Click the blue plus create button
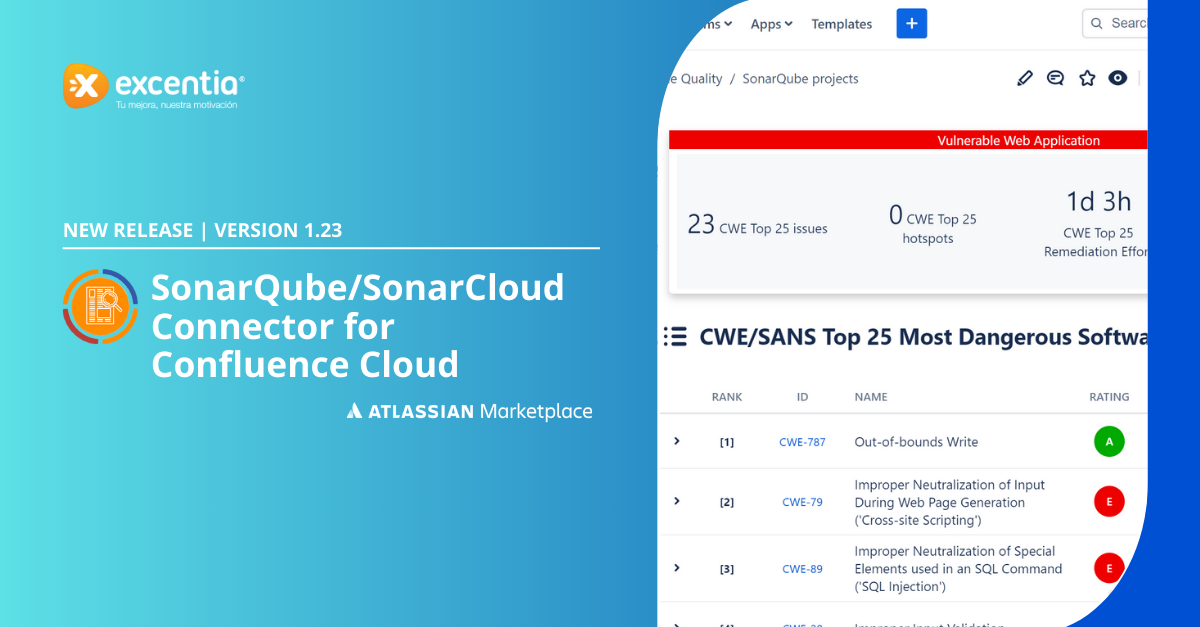Viewport: 1200px width, 627px height. click(x=912, y=24)
